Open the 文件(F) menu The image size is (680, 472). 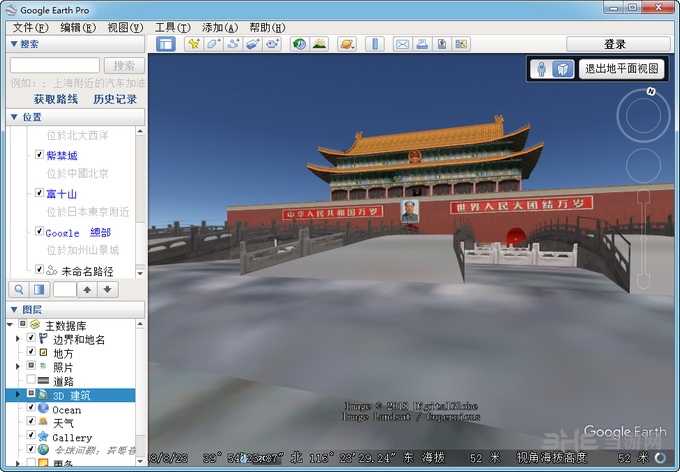tap(30, 28)
